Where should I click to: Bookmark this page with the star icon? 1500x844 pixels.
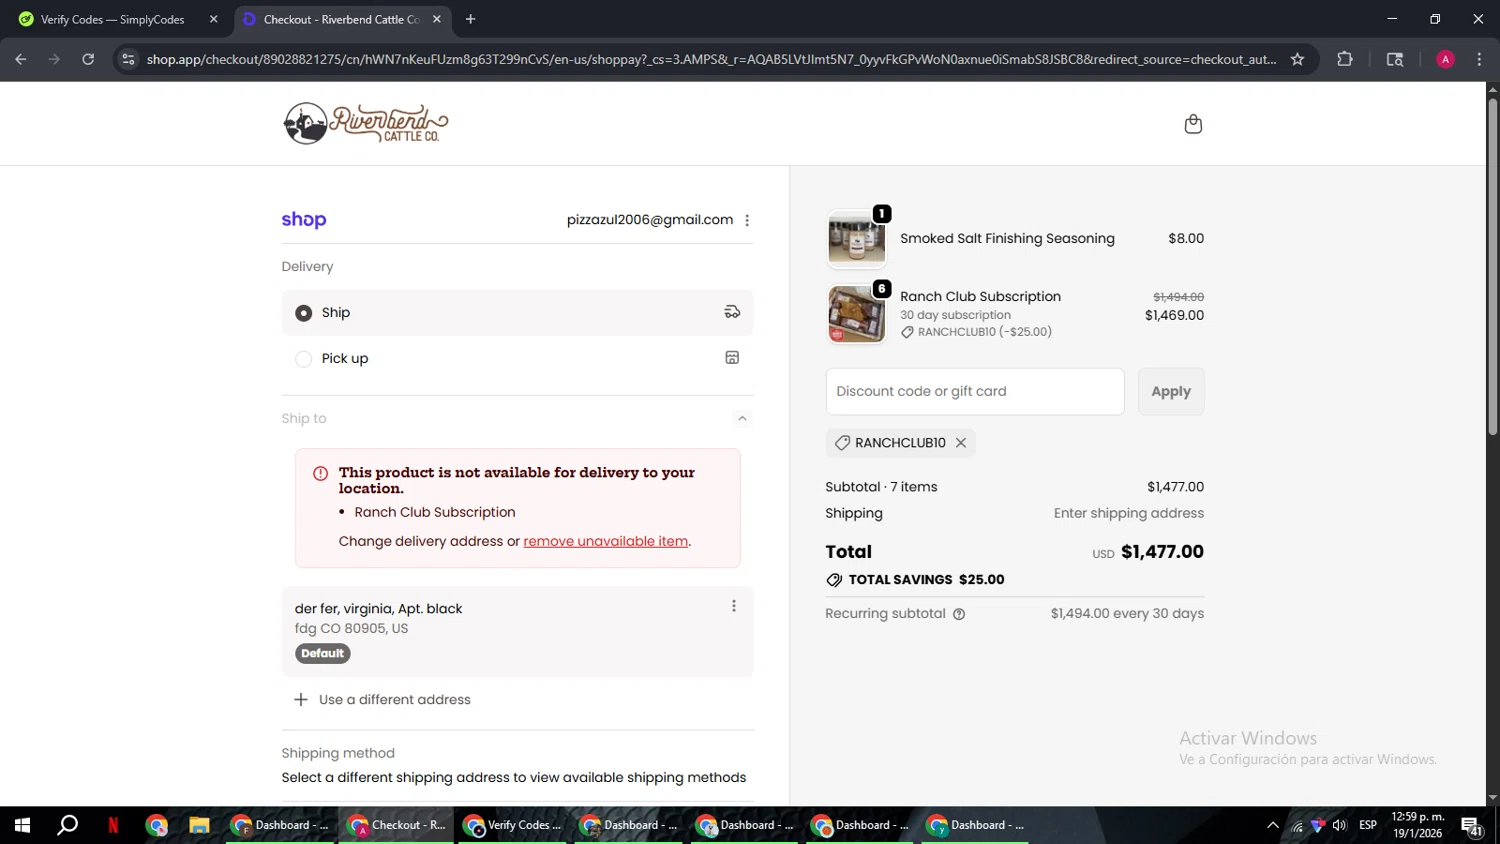coord(1297,59)
